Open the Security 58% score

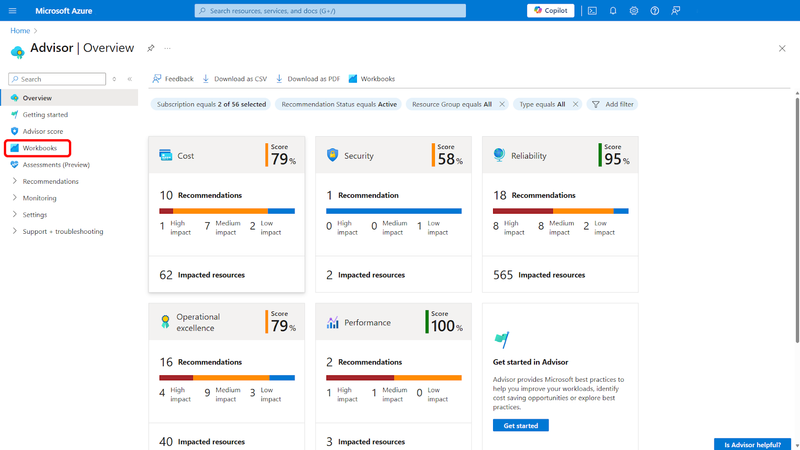(x=447, y=155)
